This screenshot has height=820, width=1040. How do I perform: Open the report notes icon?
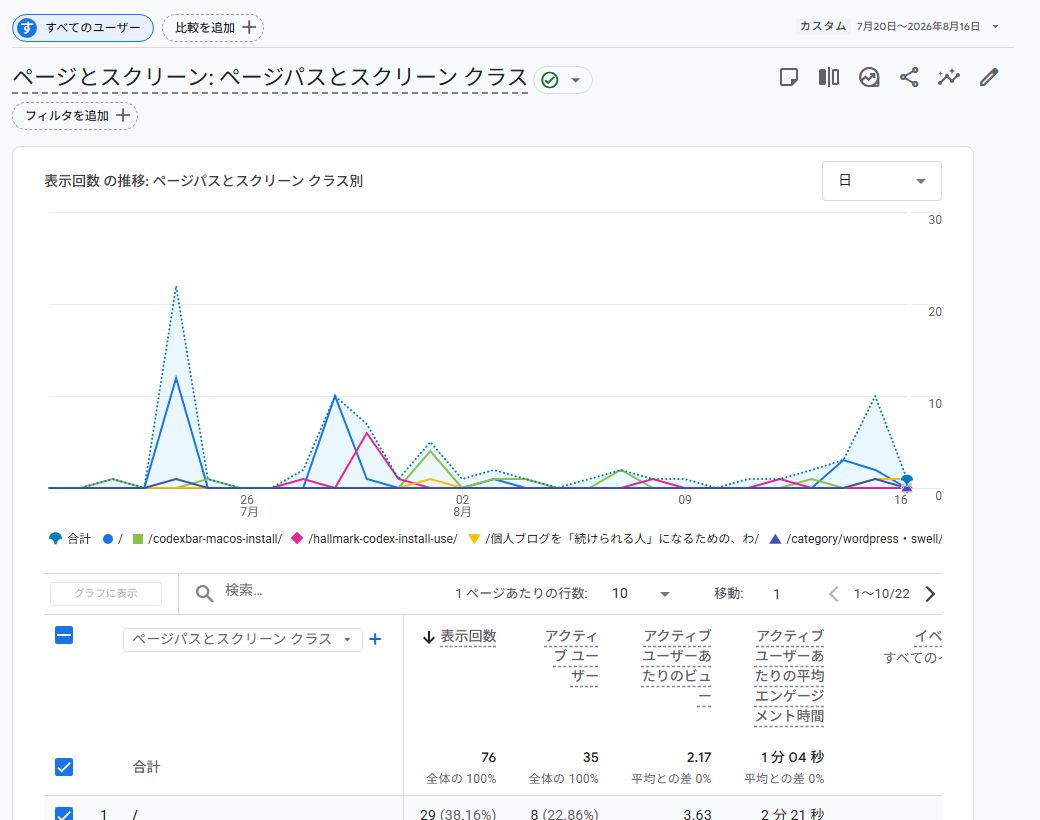[788, 78]
